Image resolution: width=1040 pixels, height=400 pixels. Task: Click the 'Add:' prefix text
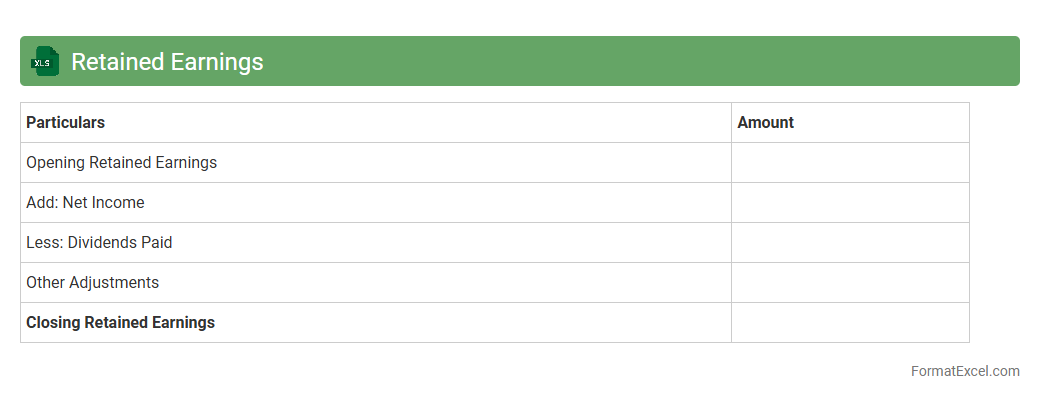[x=42, y=202]
